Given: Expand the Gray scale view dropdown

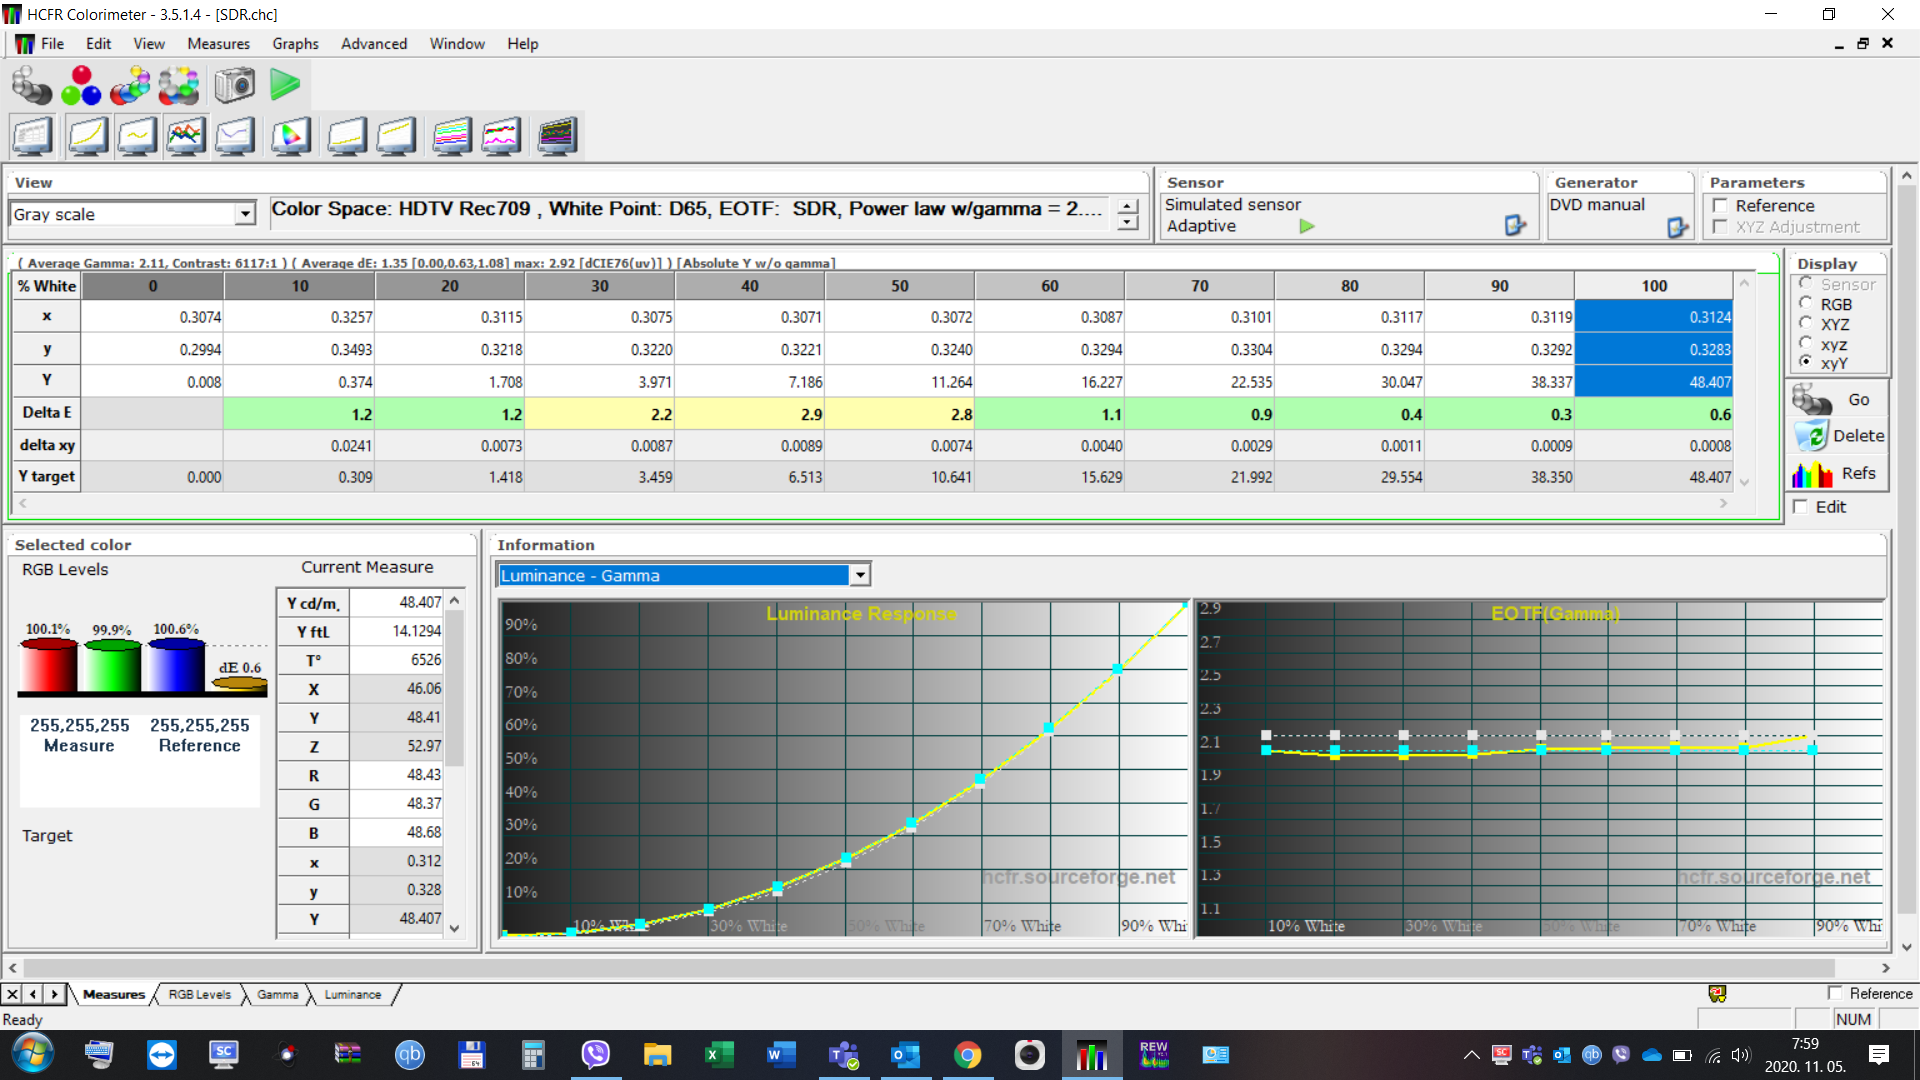Looking at the screenshot, I should [x=245, y=214].
